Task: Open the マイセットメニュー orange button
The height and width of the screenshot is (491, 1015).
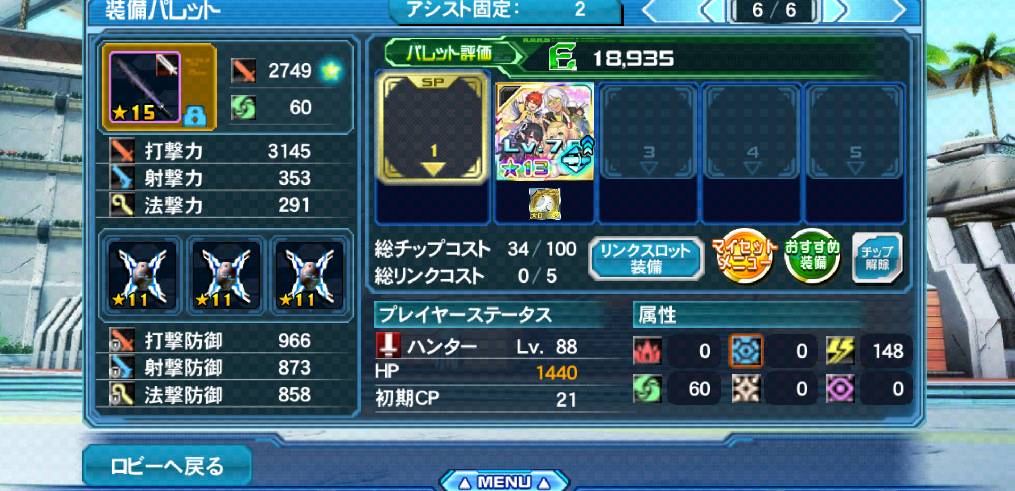Action: point(743,258)
